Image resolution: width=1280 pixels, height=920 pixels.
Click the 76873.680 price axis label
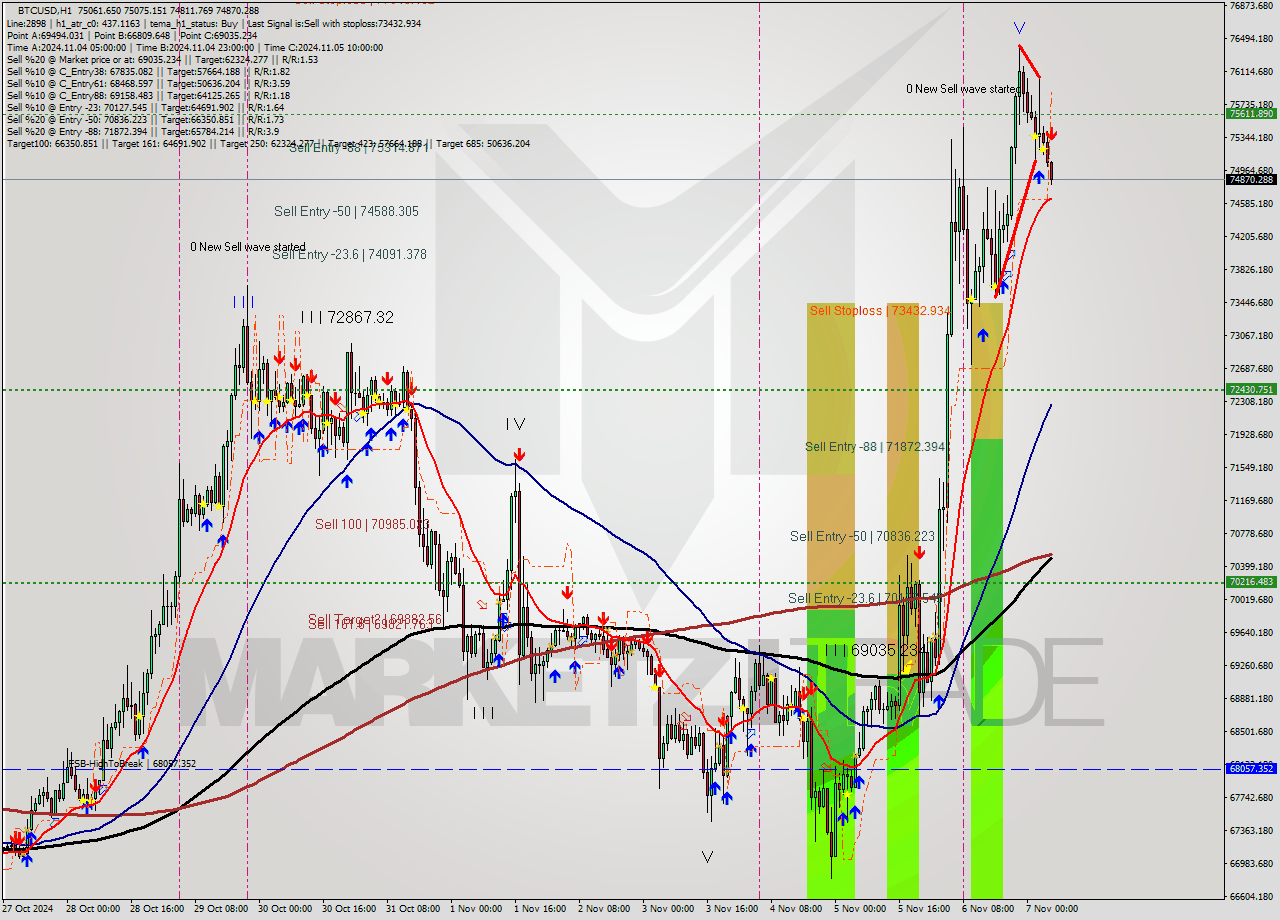click(x=1251, y=6)
